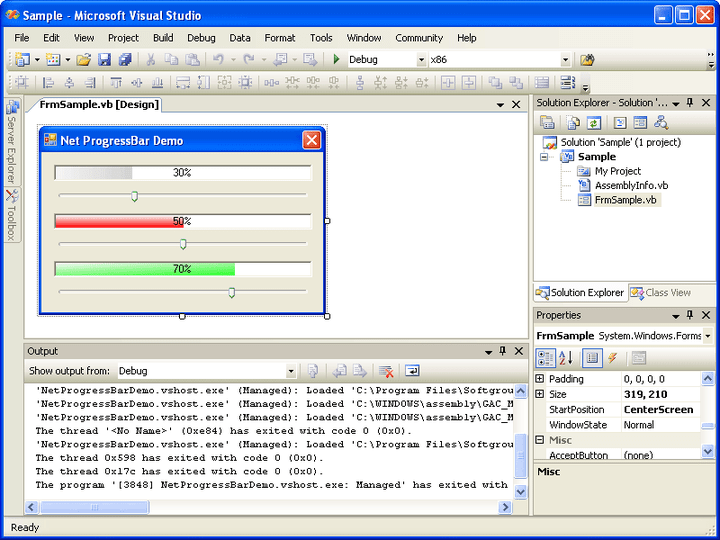Switch to the Class View tab

(661, 293)
